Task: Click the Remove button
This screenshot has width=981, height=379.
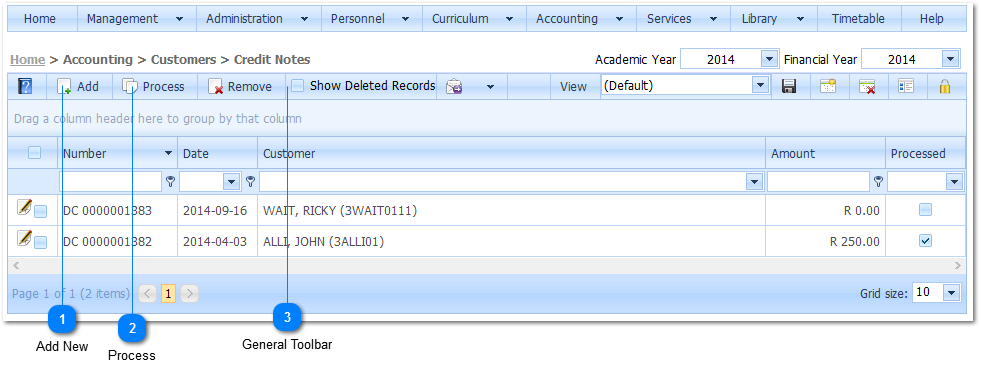Action: [240, 86]
